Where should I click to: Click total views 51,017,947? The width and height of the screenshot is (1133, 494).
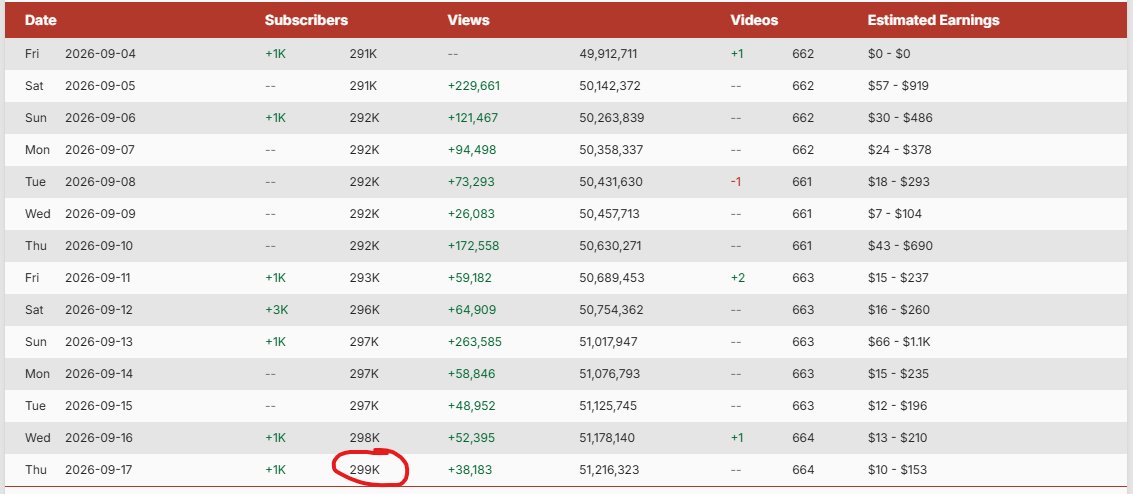pyautogui.click(x=608, y=342)
